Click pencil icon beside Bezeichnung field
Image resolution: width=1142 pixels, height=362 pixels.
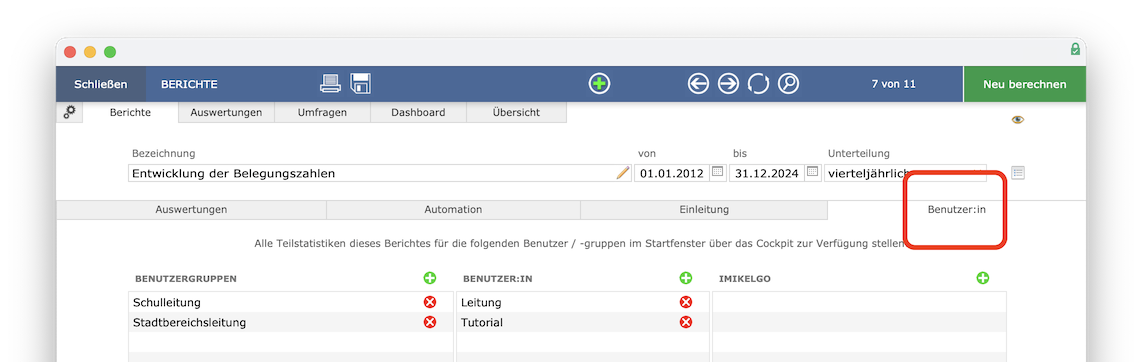pos(623,173)
